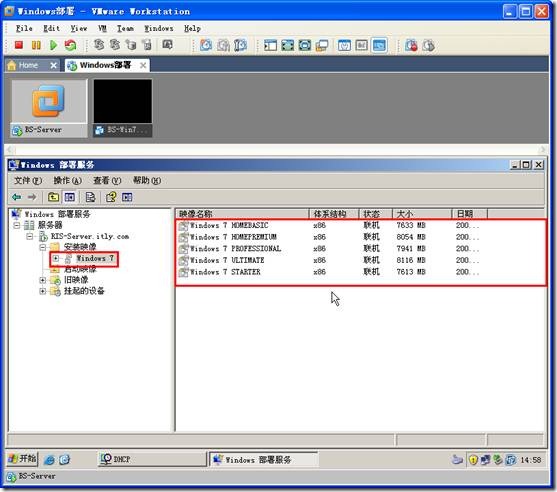Click the green Power On play icon
The image size is (557, 492).
[x=53, y=45]
